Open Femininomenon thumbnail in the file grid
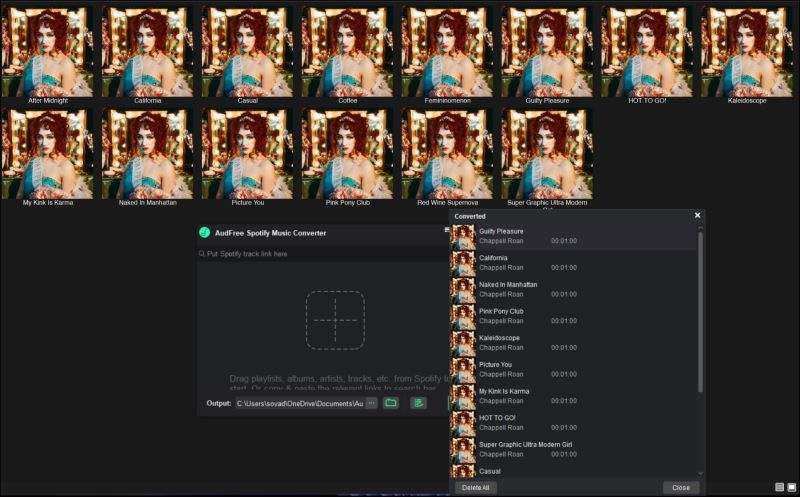The image size is (800, 497). [447, 52]
